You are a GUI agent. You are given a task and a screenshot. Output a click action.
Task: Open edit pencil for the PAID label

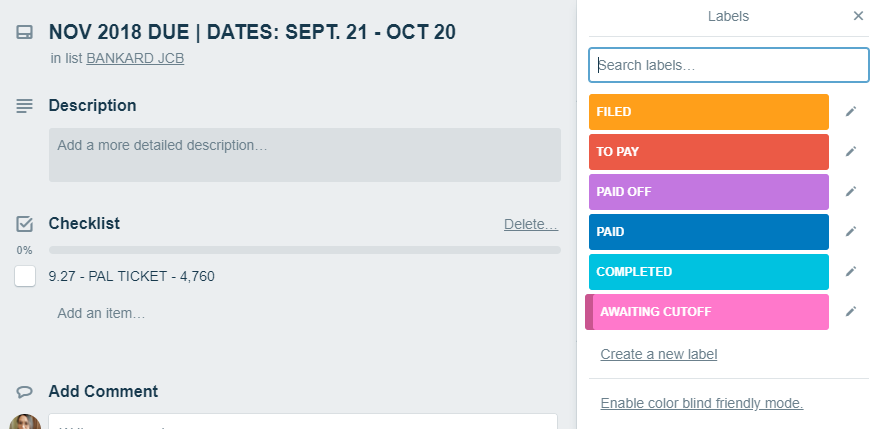pyautogui.click(x=851, y=232)
